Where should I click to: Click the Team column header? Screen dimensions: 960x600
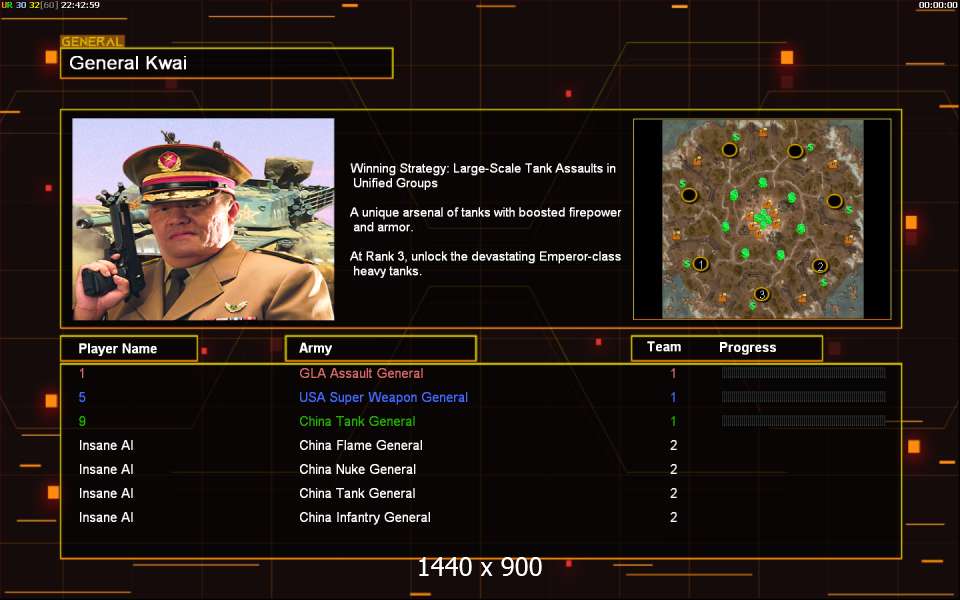(x=664, y=347)
